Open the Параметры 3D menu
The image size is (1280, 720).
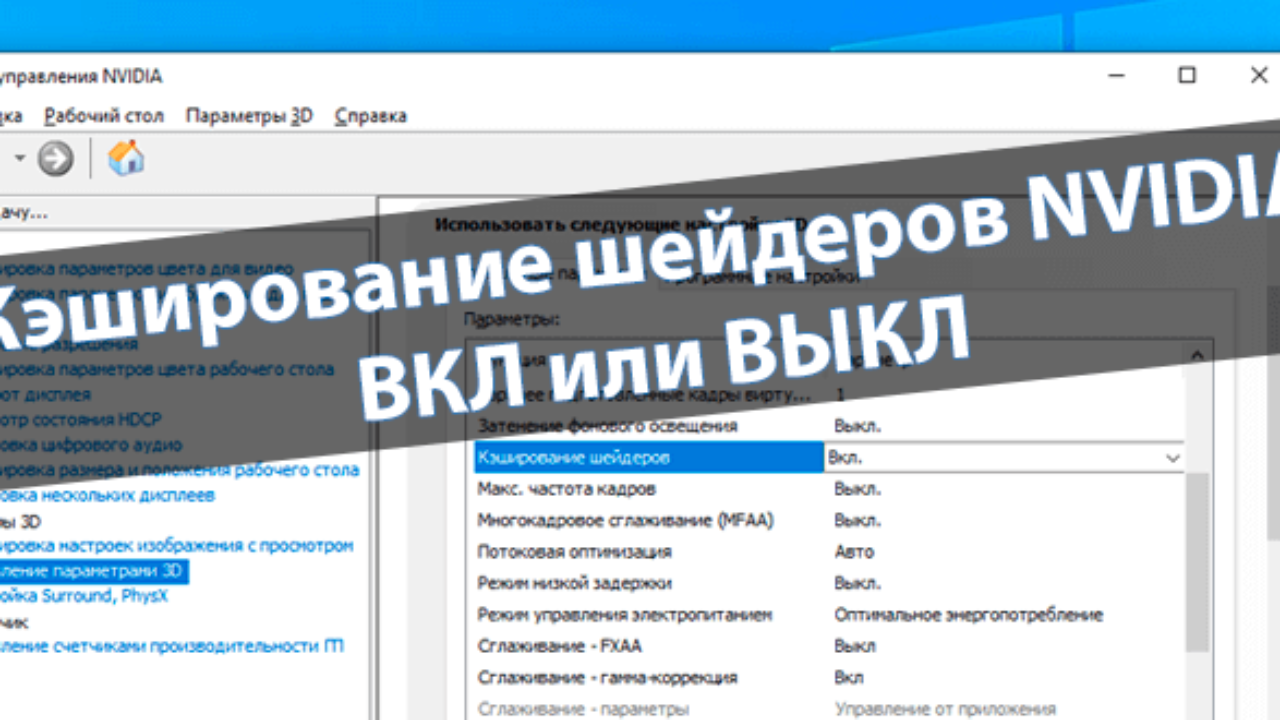tap(249, 116)
